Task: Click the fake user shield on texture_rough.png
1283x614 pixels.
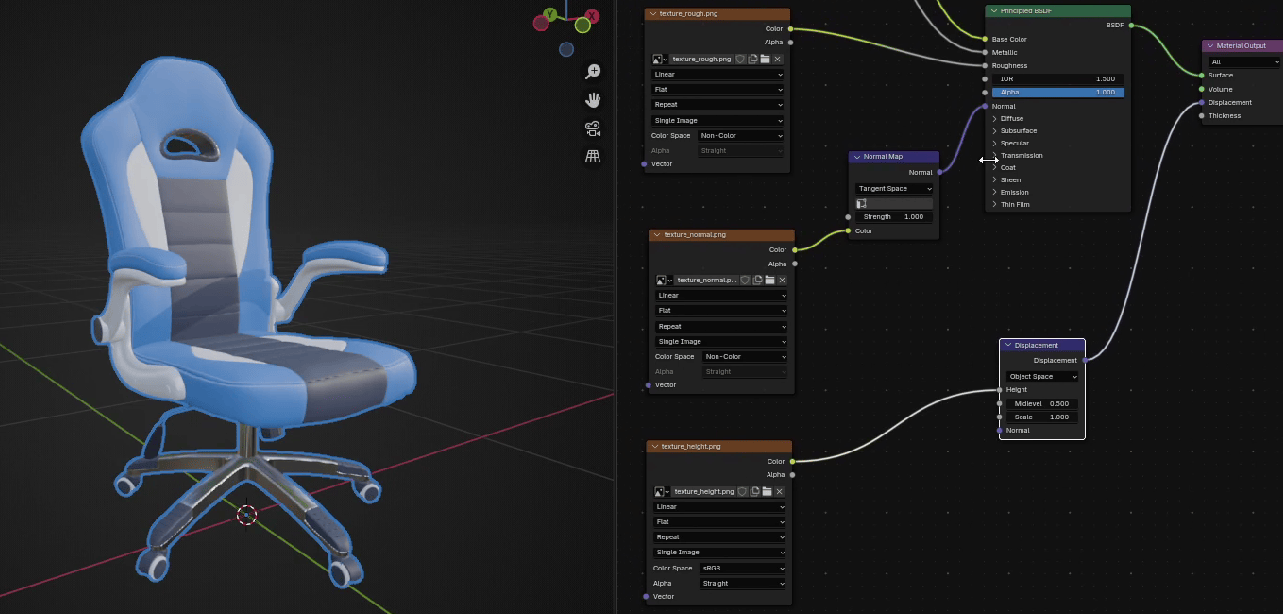Action: pyautogui.click(x=740, y=59)
